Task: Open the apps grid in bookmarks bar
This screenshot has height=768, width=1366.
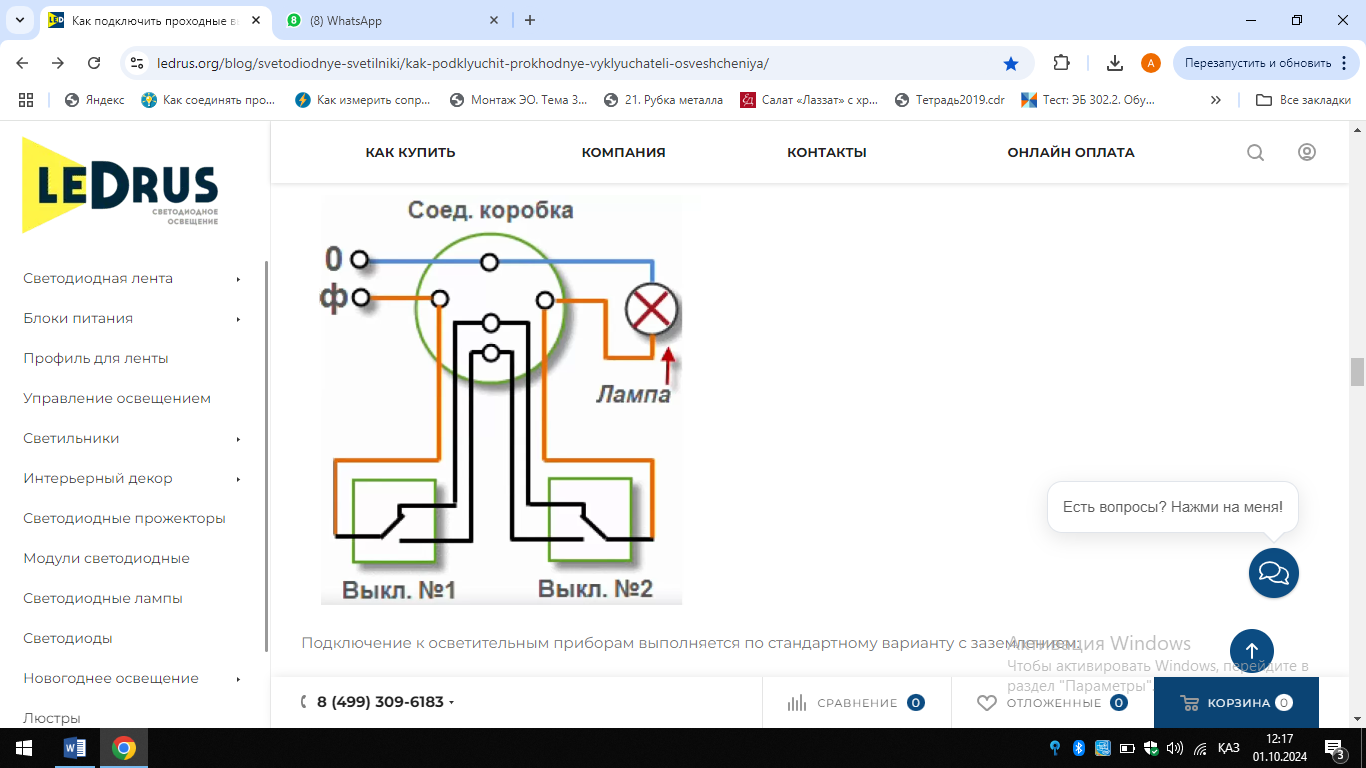Action: 26,100
